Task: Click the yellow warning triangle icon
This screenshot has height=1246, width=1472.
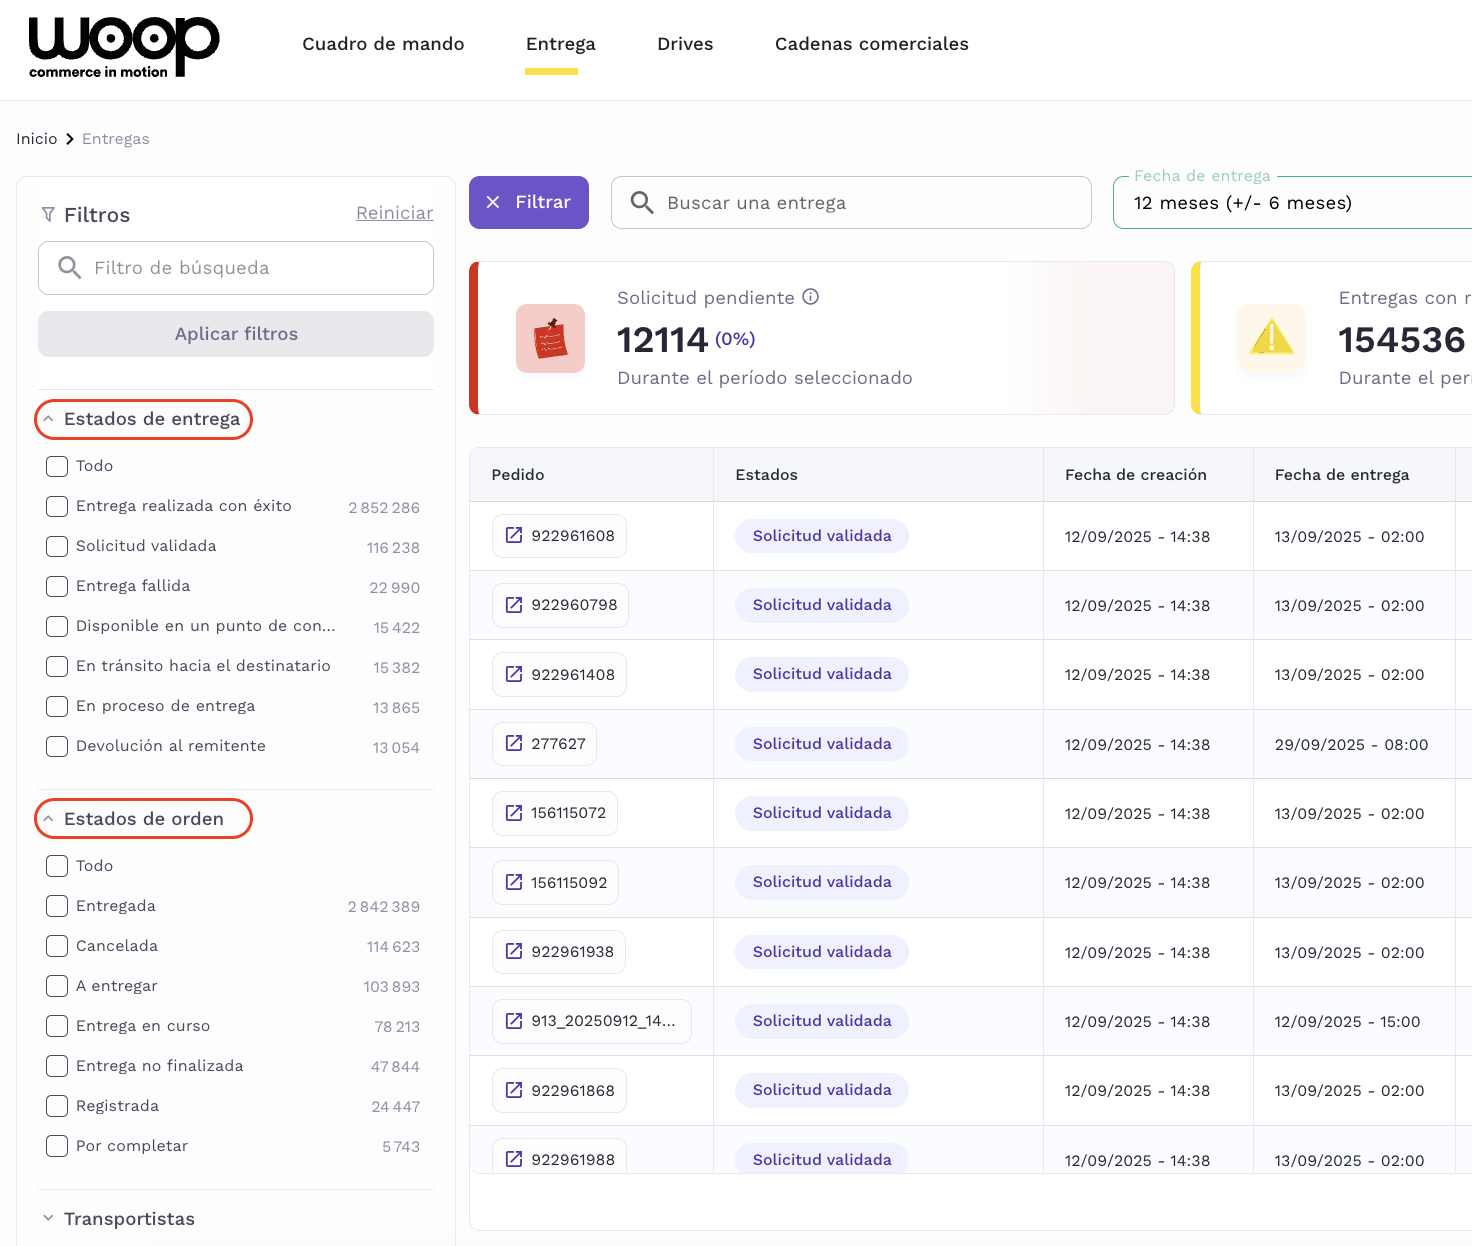Action: 1271,338
